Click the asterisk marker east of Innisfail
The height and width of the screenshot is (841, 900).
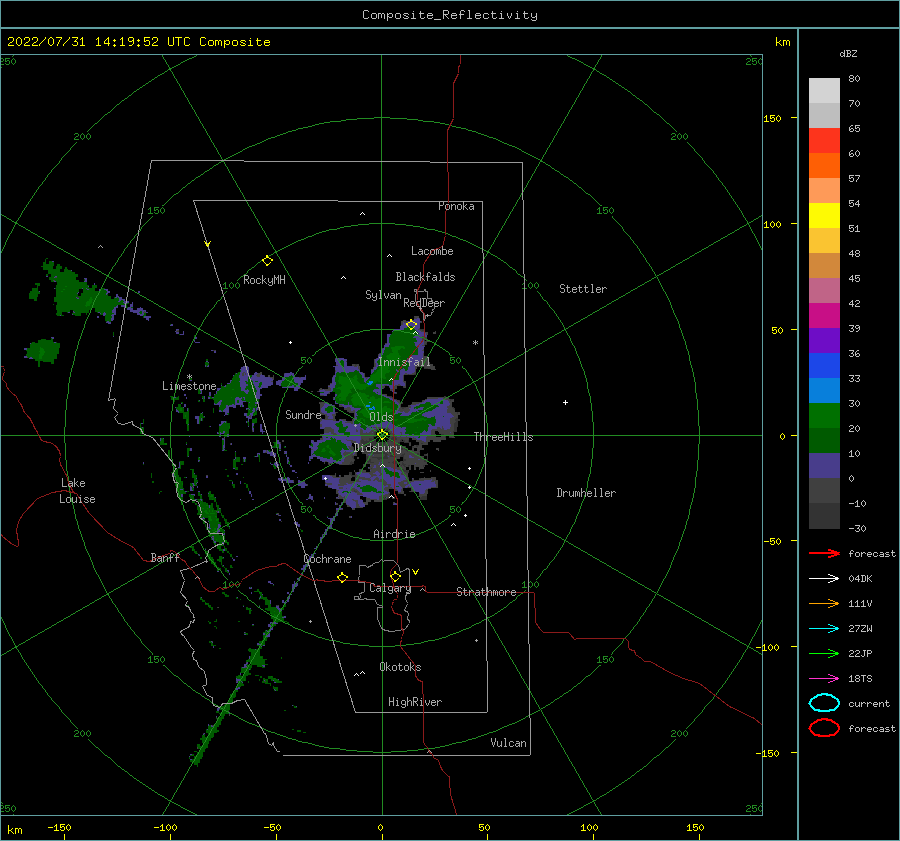point(475,343)
